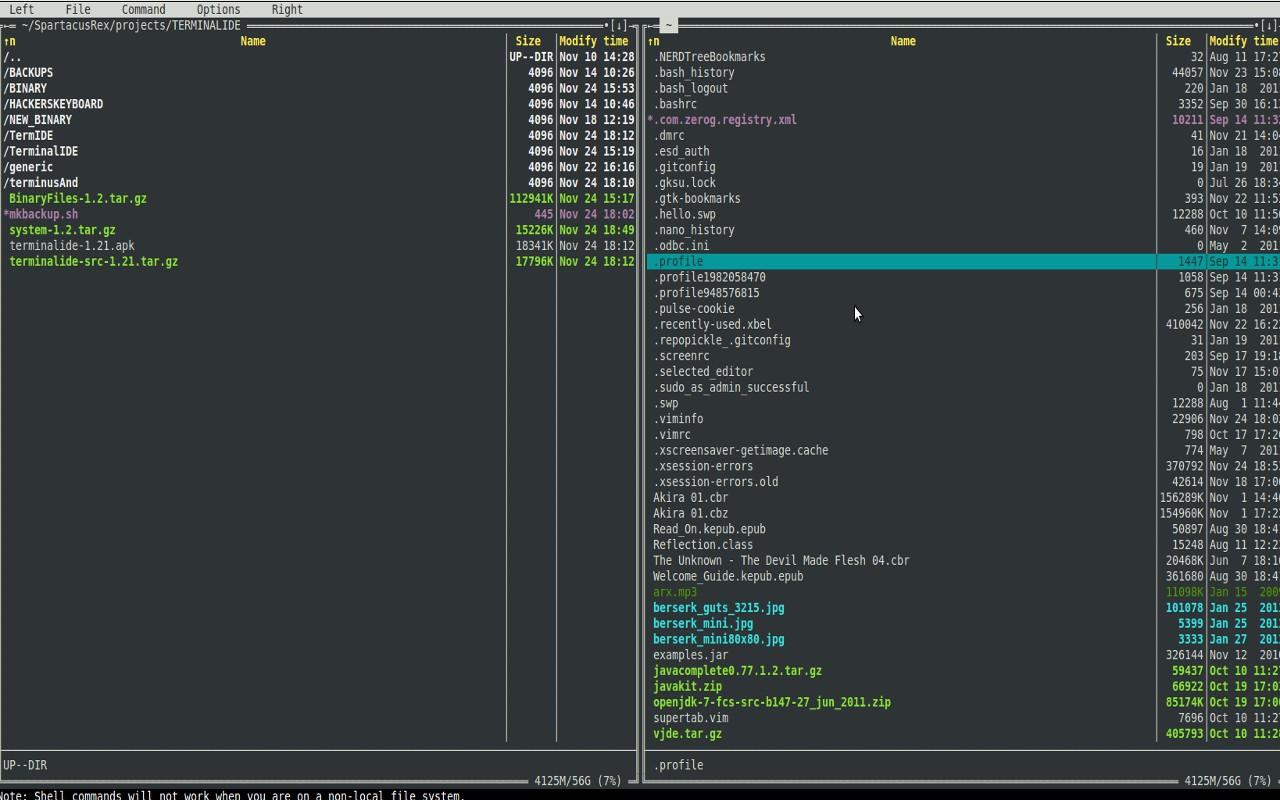The width and height of the screenshot is (1280, 800).
Task: Open the Left panel menu
Action: (x=21, y=9)
